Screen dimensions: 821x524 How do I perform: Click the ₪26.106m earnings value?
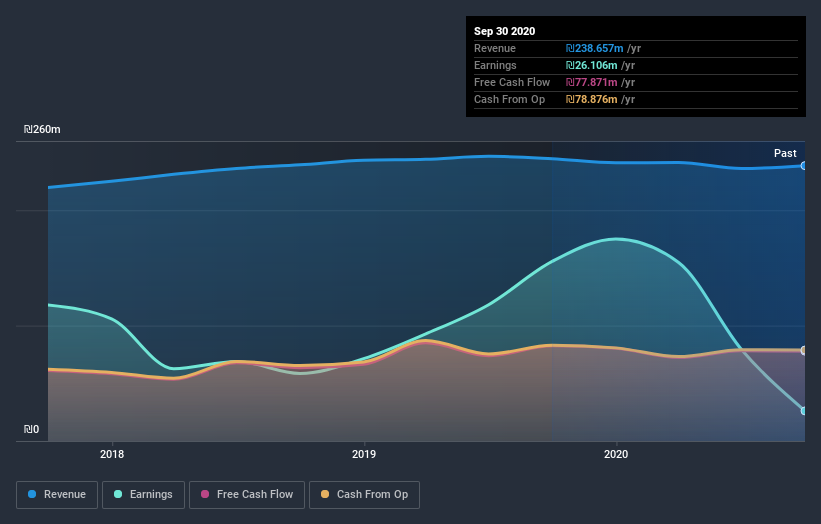tap(591, 65)
